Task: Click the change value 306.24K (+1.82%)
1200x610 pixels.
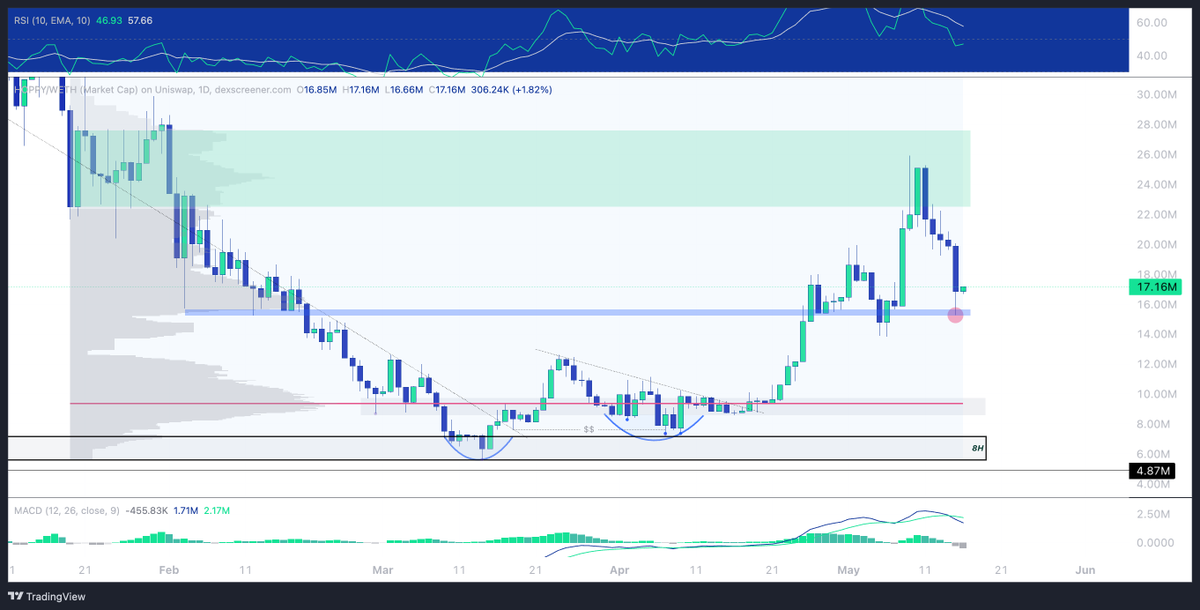Action: point(510,89)
